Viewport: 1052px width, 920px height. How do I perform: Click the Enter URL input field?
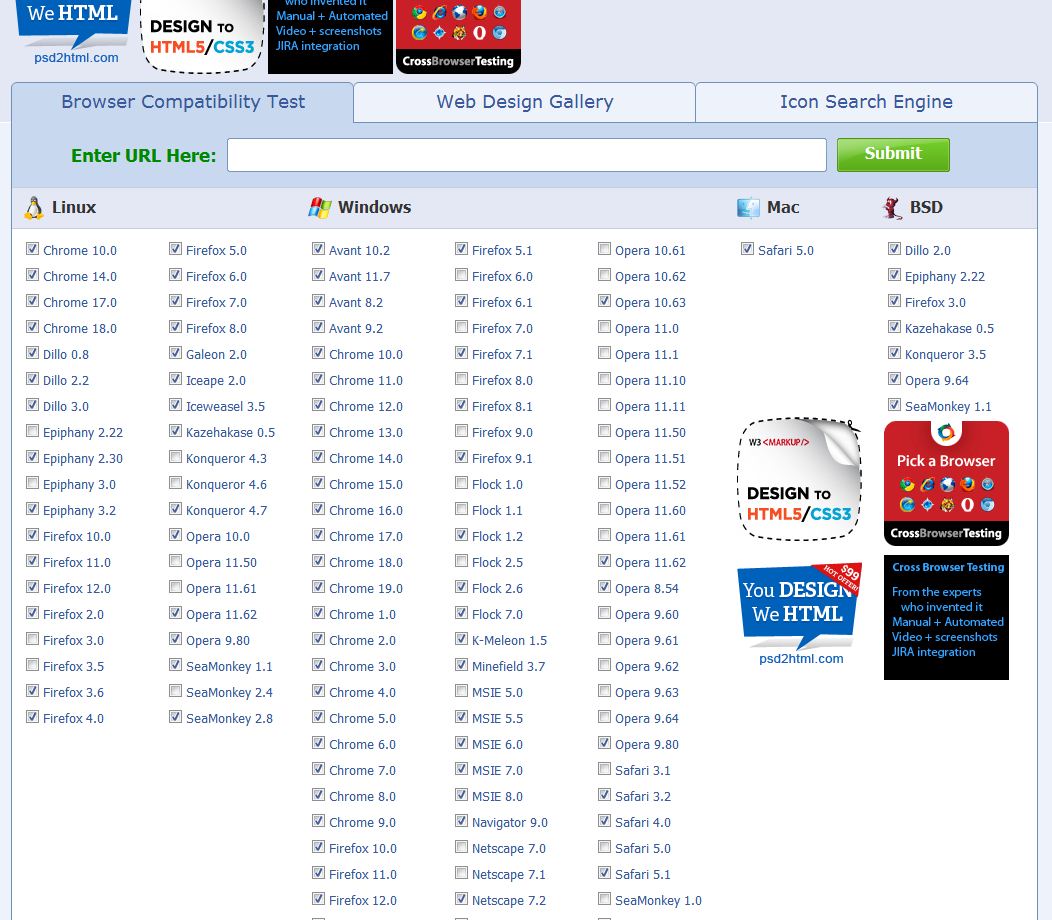pos(526,154)
